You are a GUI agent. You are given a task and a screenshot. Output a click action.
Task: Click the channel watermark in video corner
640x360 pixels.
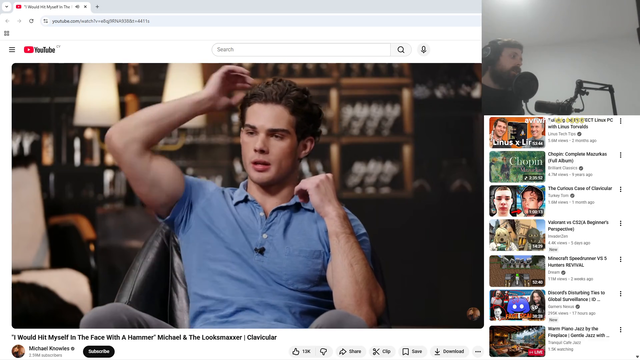(473, 314)
